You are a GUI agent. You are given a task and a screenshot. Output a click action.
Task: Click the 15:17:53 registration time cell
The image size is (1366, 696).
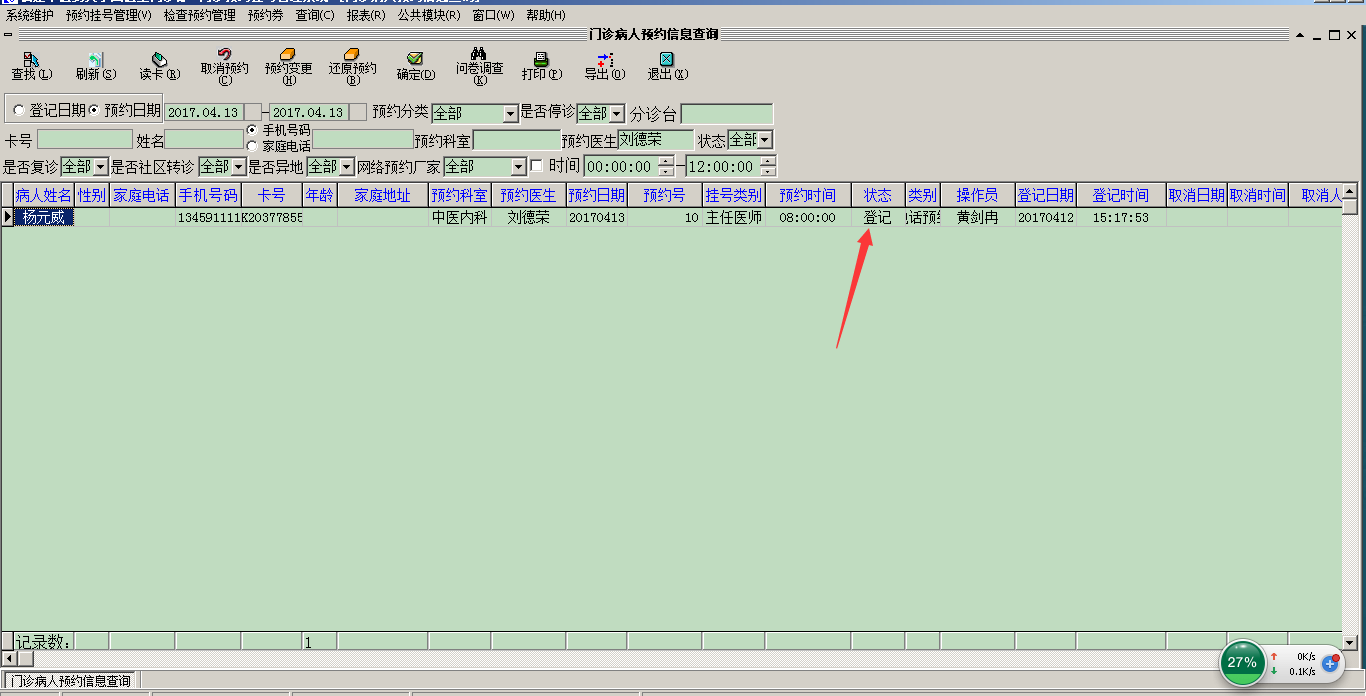1121,217
